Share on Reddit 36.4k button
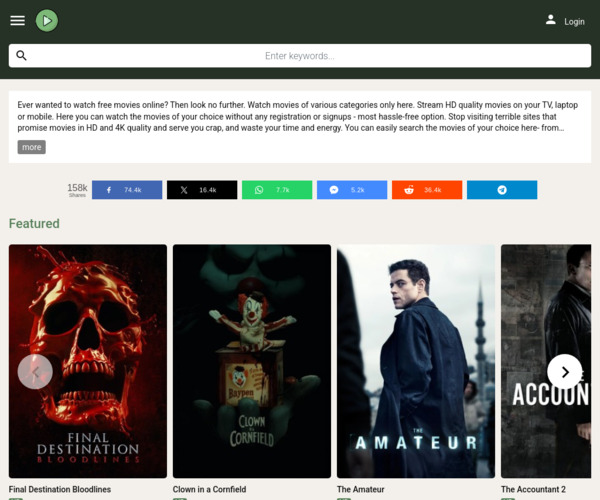Screen dimensions: 600x500 click(x=427, y=190)
